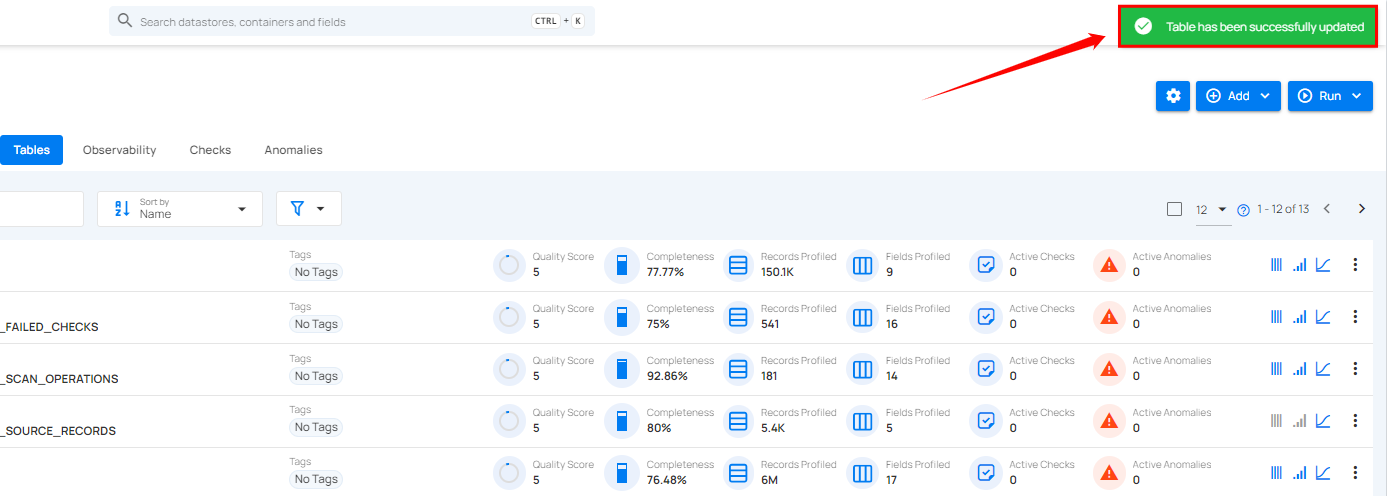The image size is (1387, 496).
Task: Click the help question mark beside pagination
Action: click(x=1244, y=210)
